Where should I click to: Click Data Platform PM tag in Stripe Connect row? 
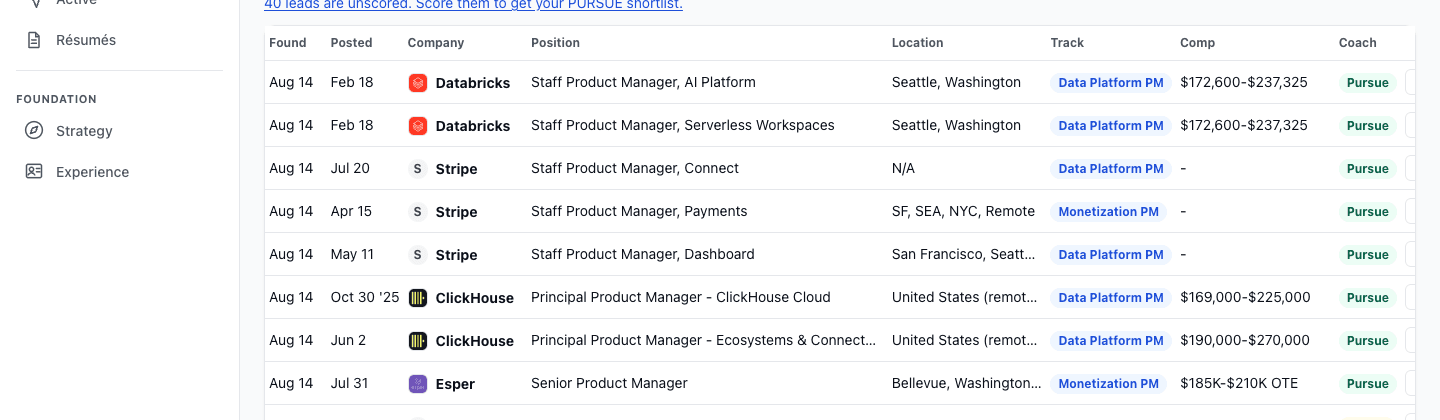click(x=1111, y=169)
